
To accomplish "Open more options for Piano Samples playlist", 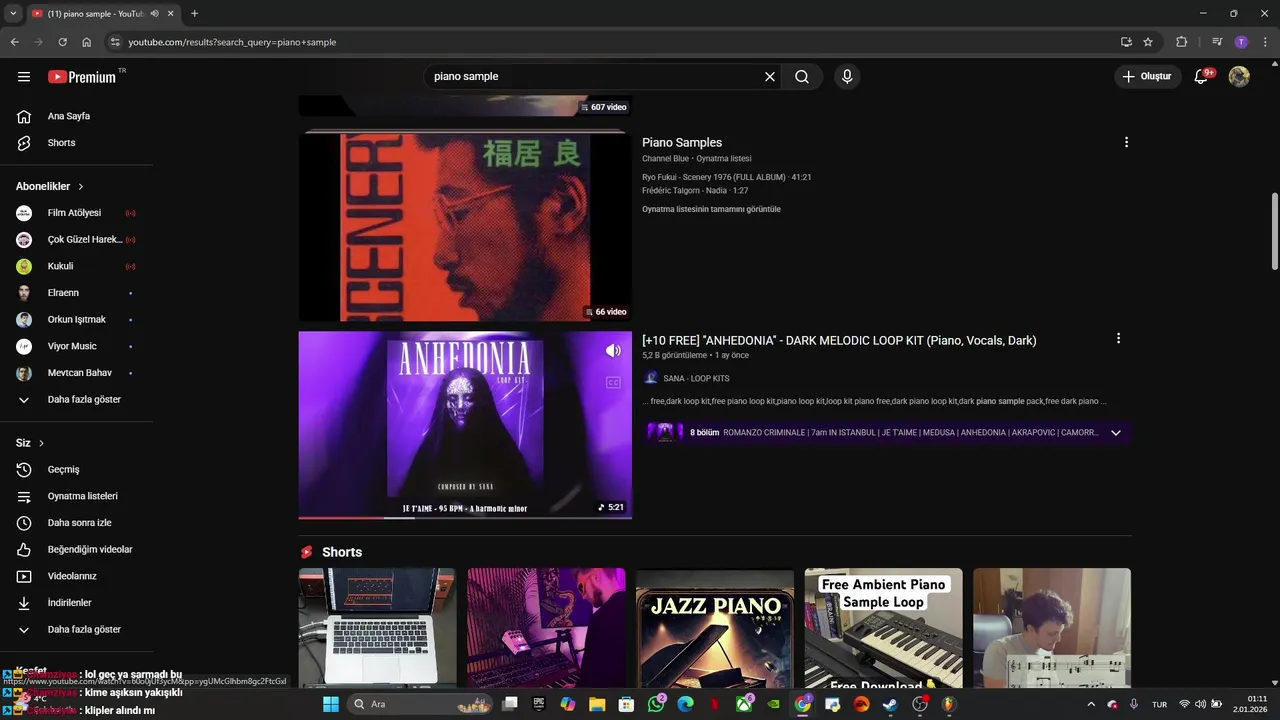I will click(x=1126, y=143).
